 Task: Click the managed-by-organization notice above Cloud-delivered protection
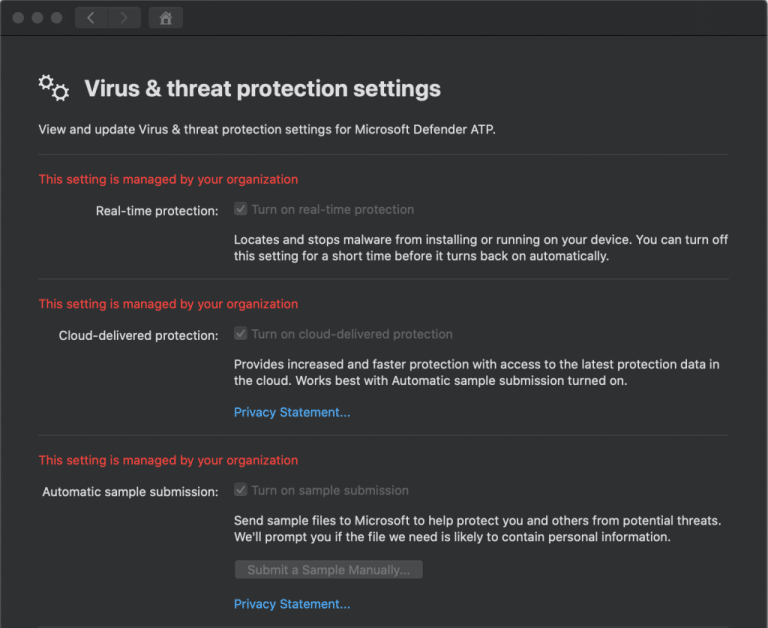click(168, 304)
